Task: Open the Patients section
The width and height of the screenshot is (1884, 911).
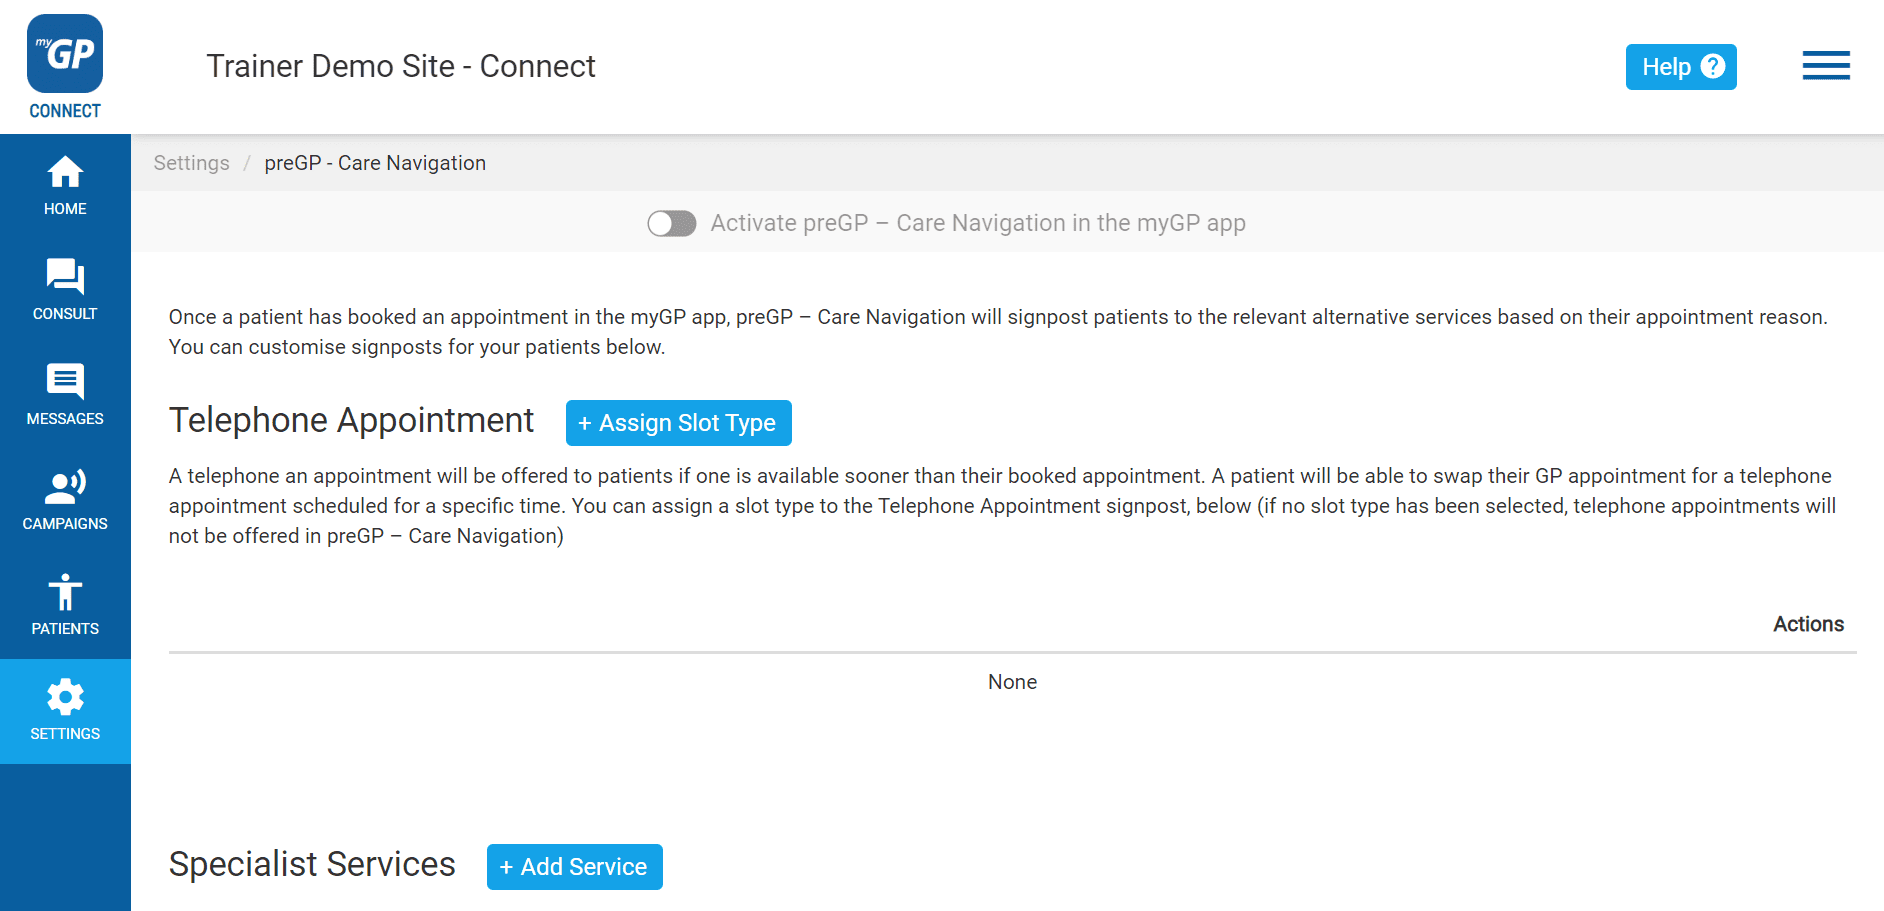Action: pyautogui.click(x=64, y=605)
